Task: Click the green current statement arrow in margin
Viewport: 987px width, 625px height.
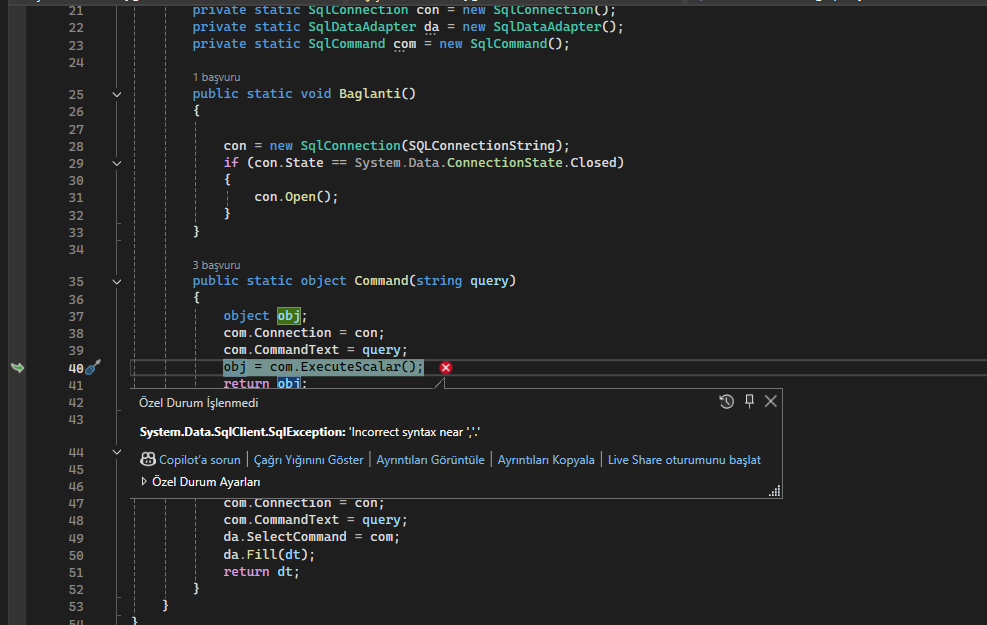Action: pos(18,368)
